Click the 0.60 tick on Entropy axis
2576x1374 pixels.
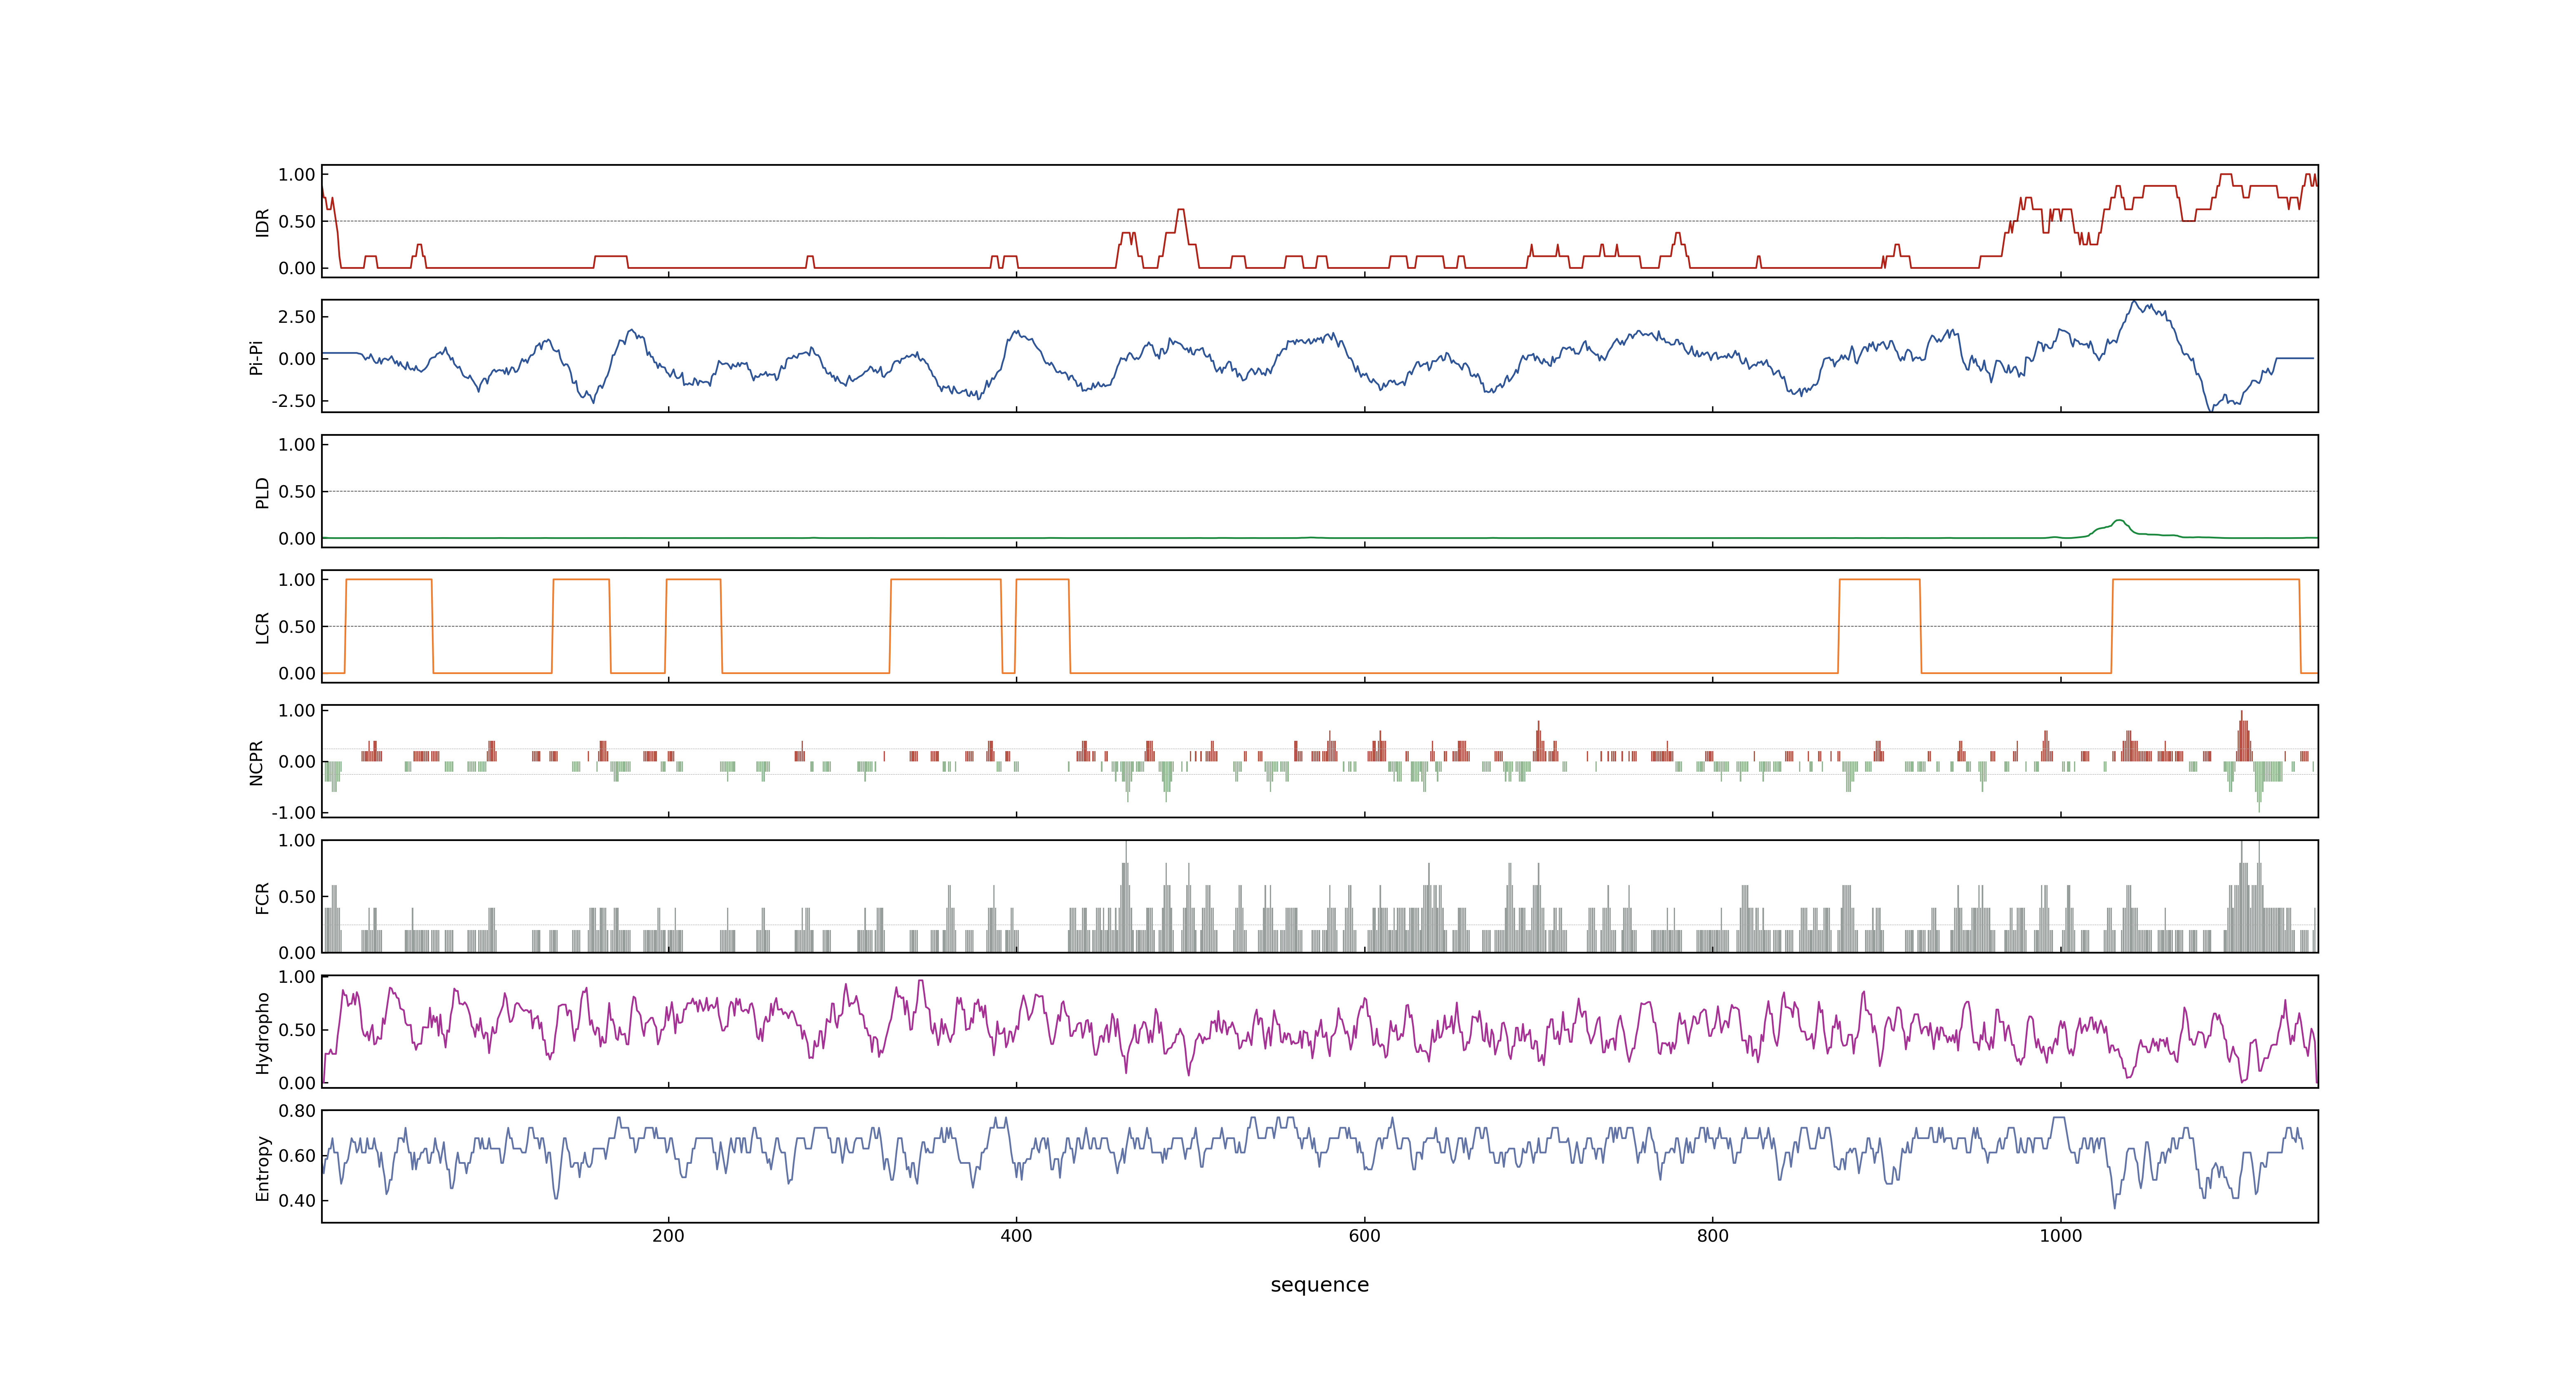point(297,1156)
